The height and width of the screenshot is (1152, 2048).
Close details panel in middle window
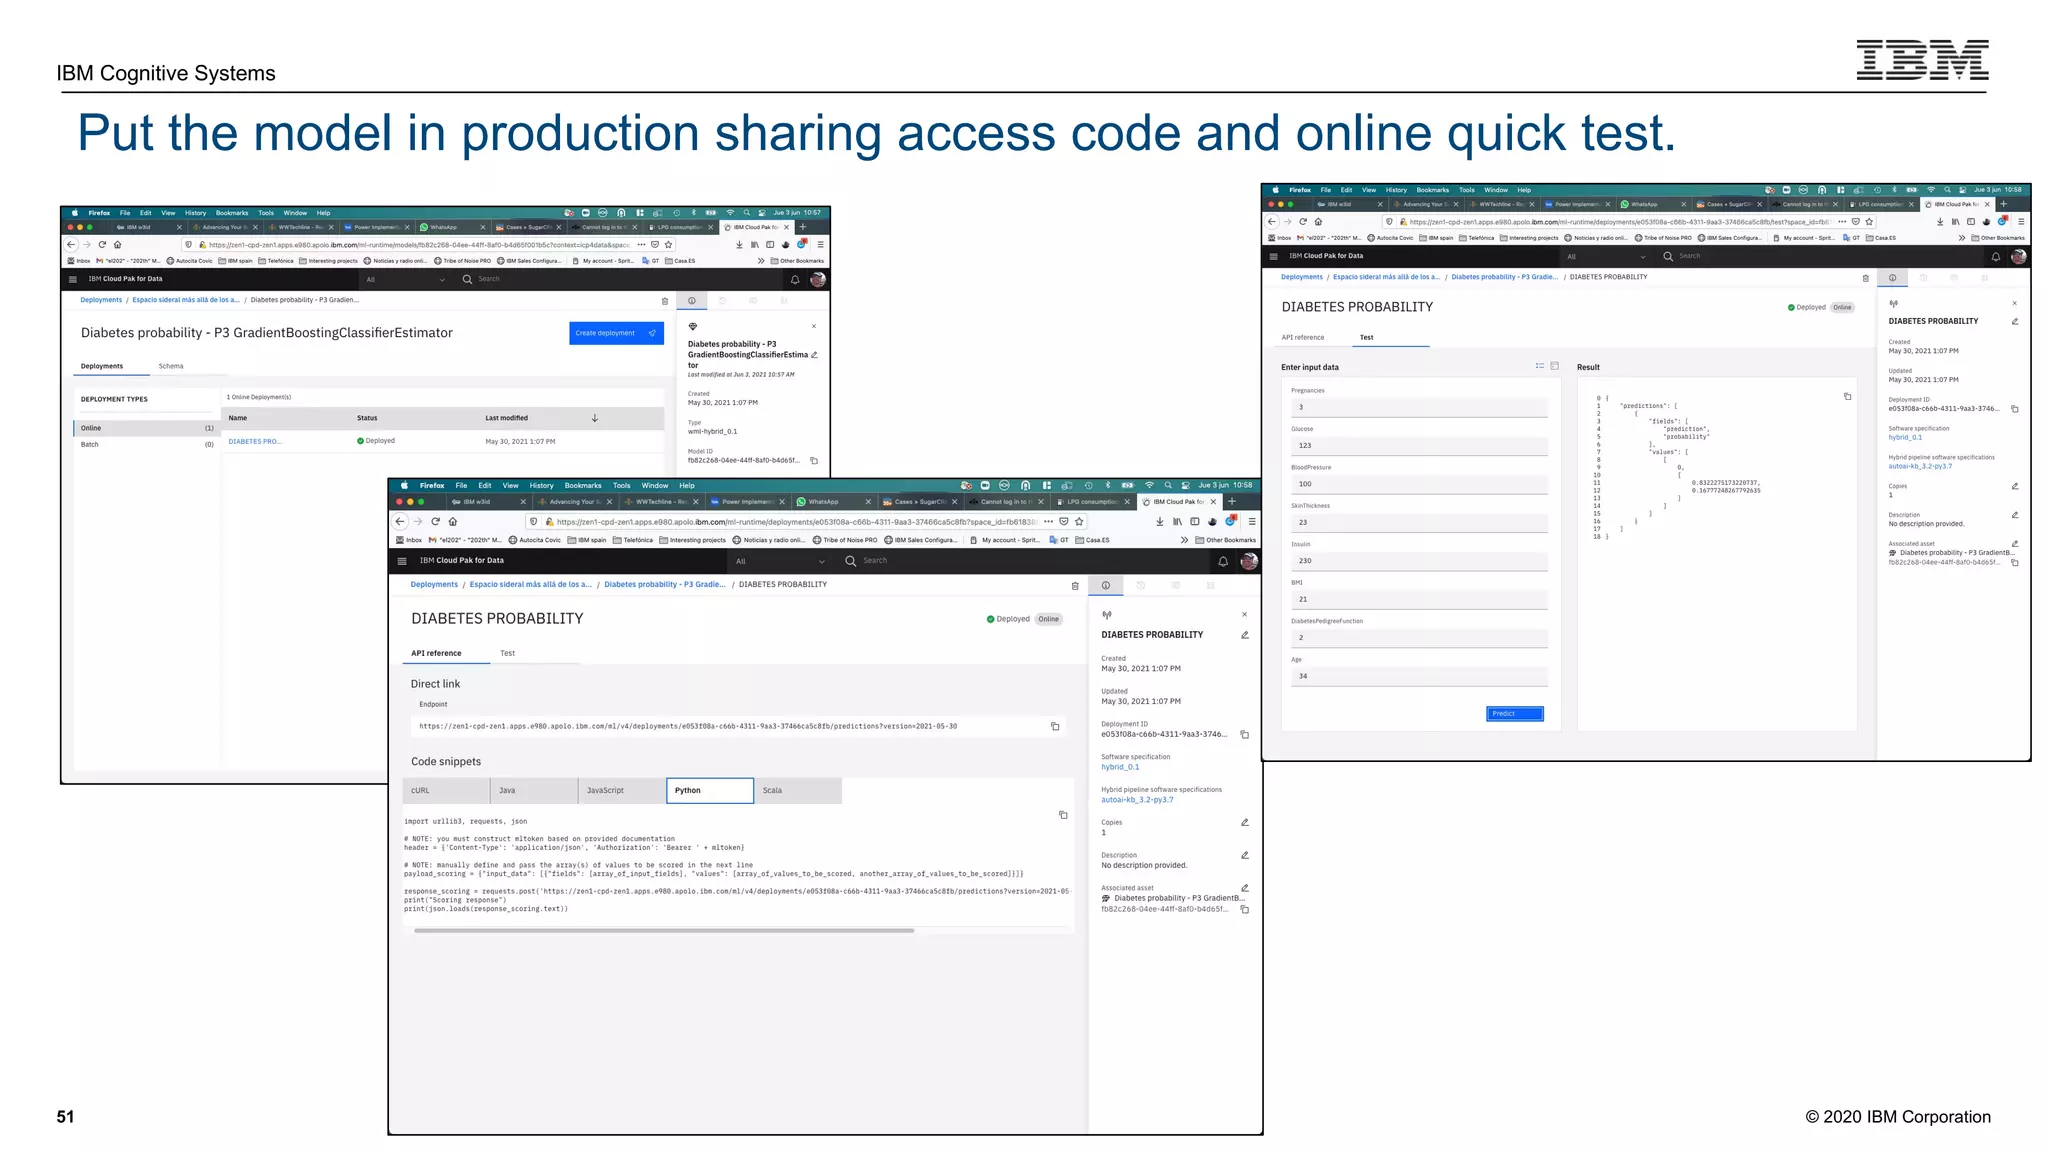click(1245, 614)
